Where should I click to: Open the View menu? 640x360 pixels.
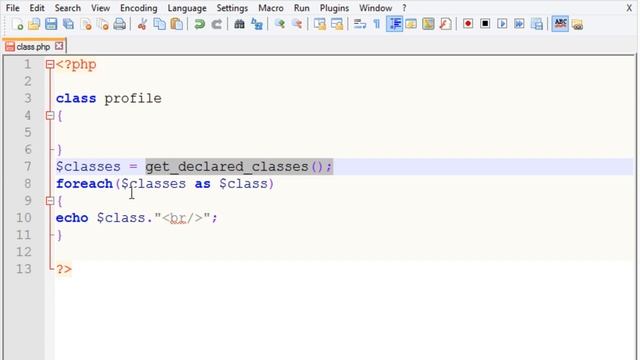[x=100, y=8]
